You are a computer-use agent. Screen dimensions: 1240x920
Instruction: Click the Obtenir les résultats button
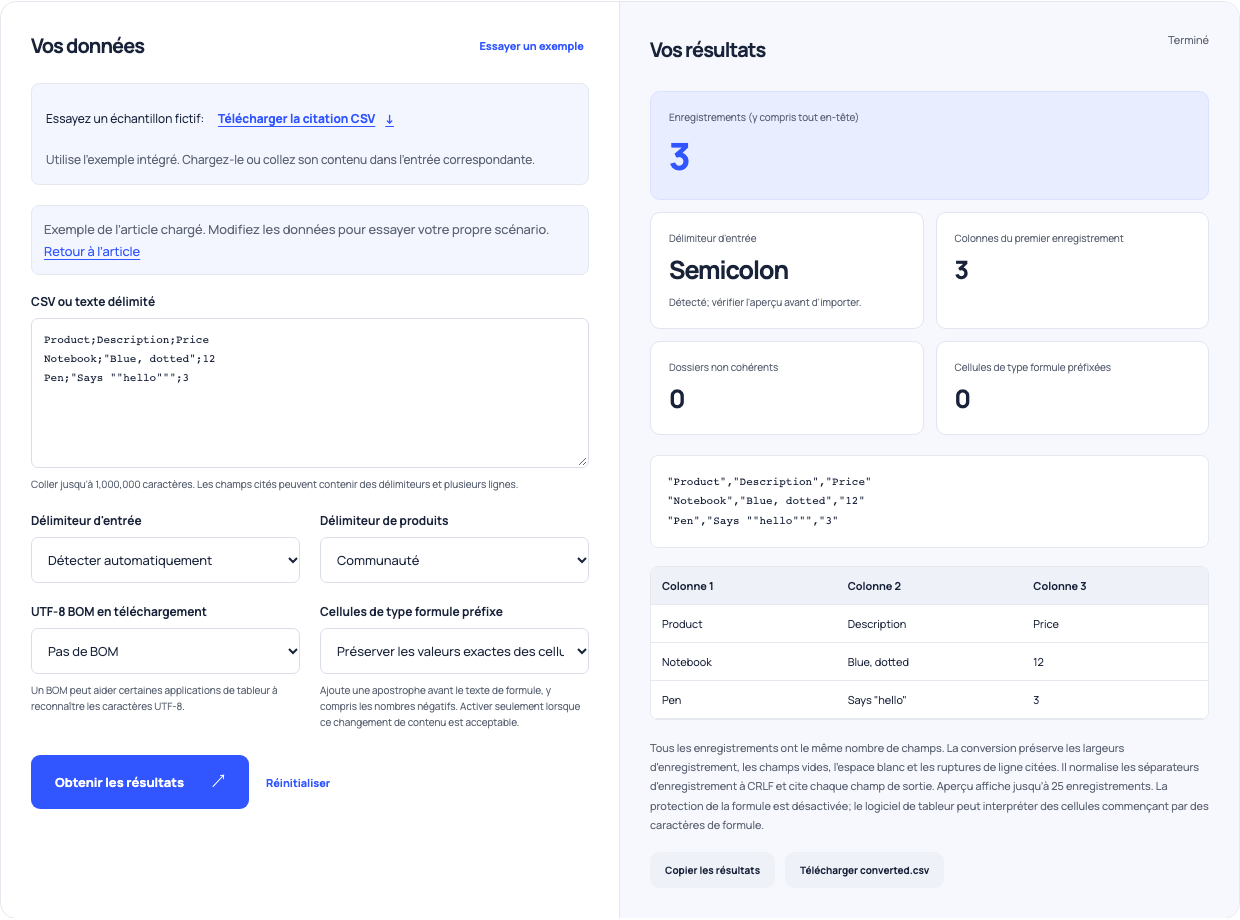[x=140, y=782]
